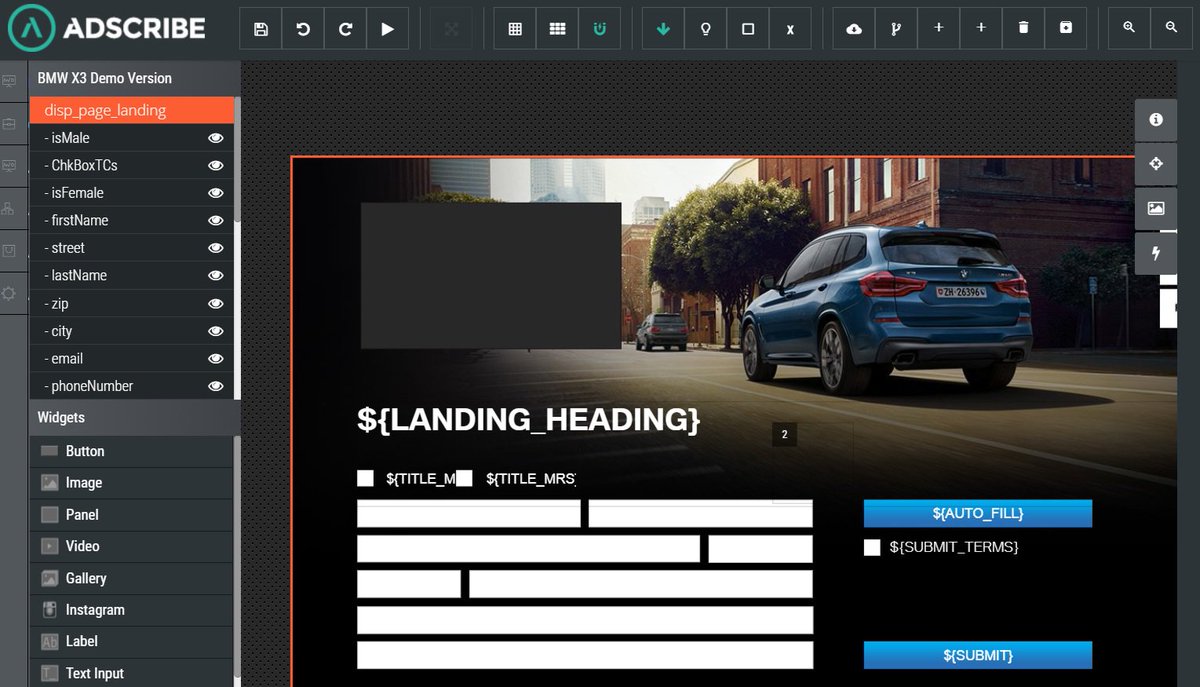Choose the Panel widget
This screenshot has width=1200, height=687.
coord(131,514)
